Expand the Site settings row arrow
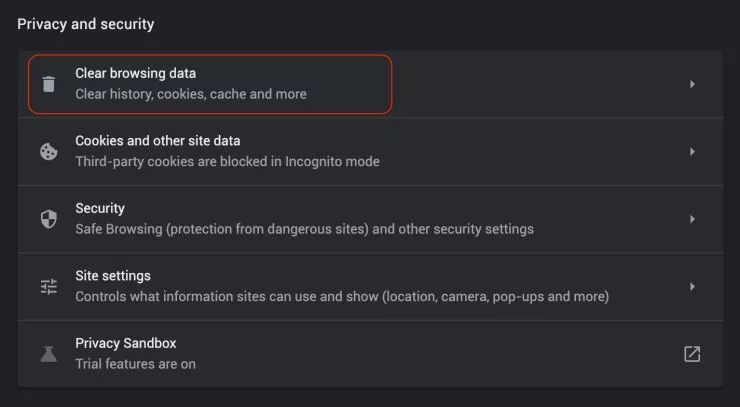The width and height of the screenshot is (740, 407). 691,287
